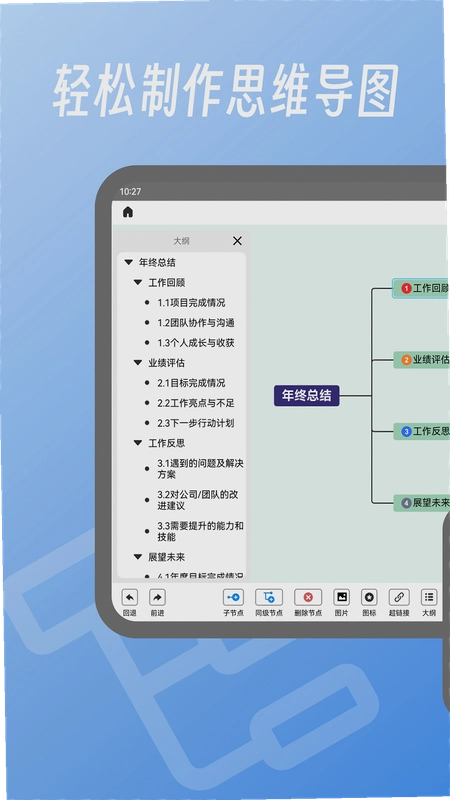The width and height of the screenshot is (450, 800).
Task: Select the 展望未来 mind map node
Action: pyautogui.click(x=422, y=503)
